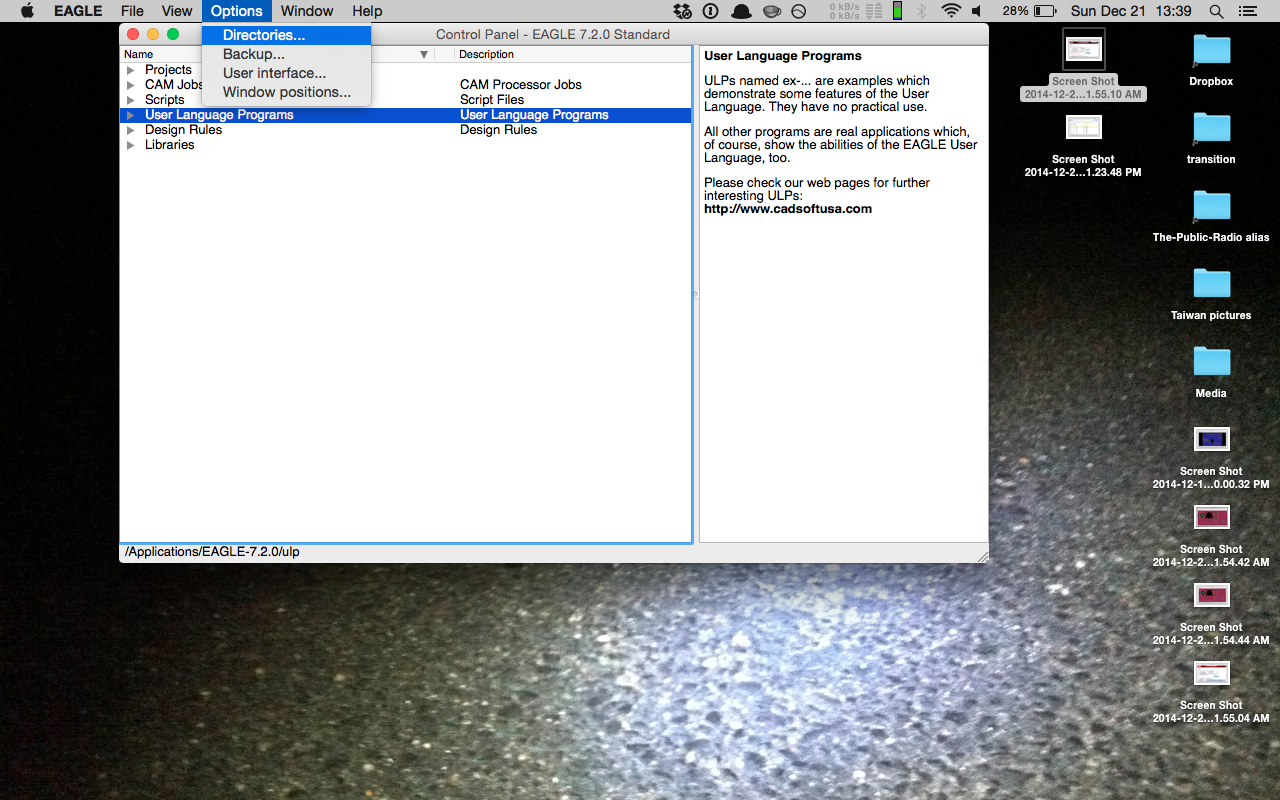
Task: Expand the CAM Jobs tree node
Action: click(x=131, y=85)
